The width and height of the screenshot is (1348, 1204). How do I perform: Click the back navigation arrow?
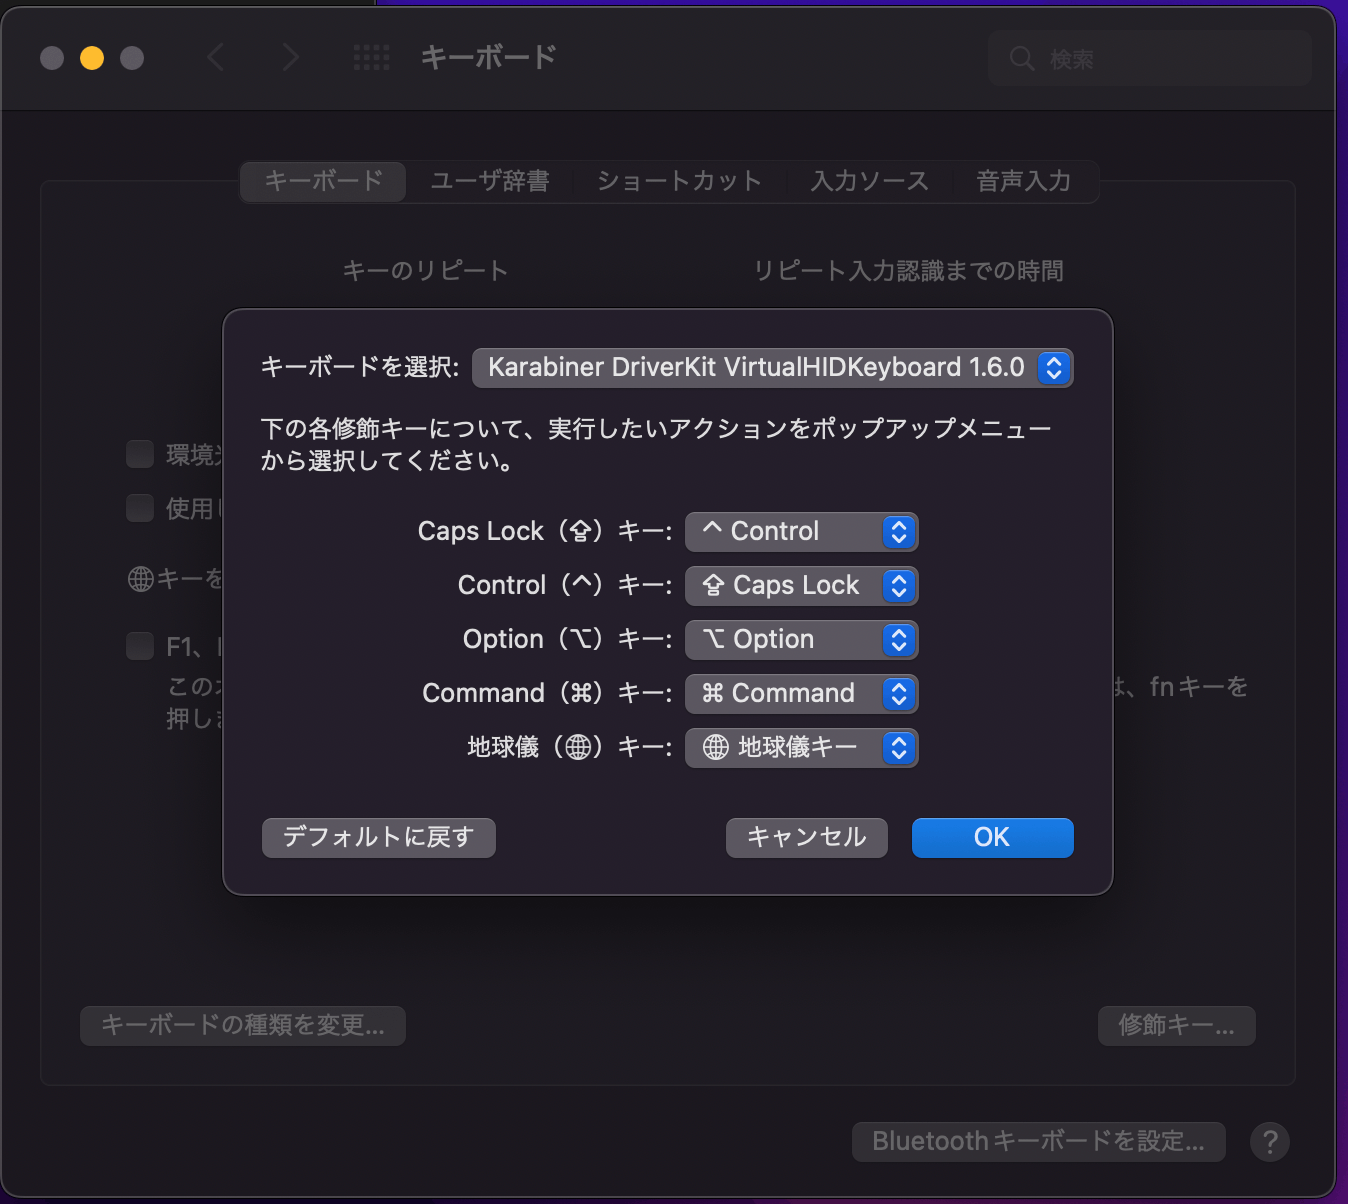coord(215,57)
